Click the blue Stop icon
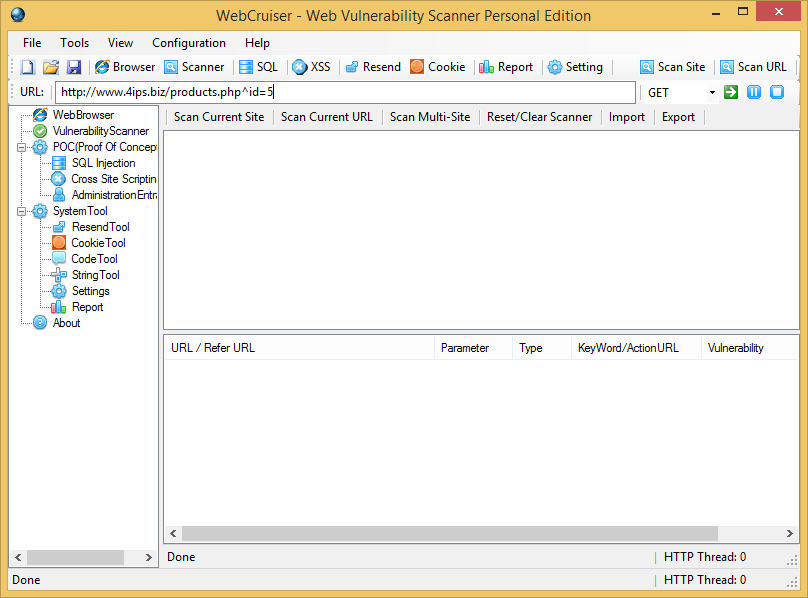The height and width of the screenshot is (598, 808). click(777, 92)
